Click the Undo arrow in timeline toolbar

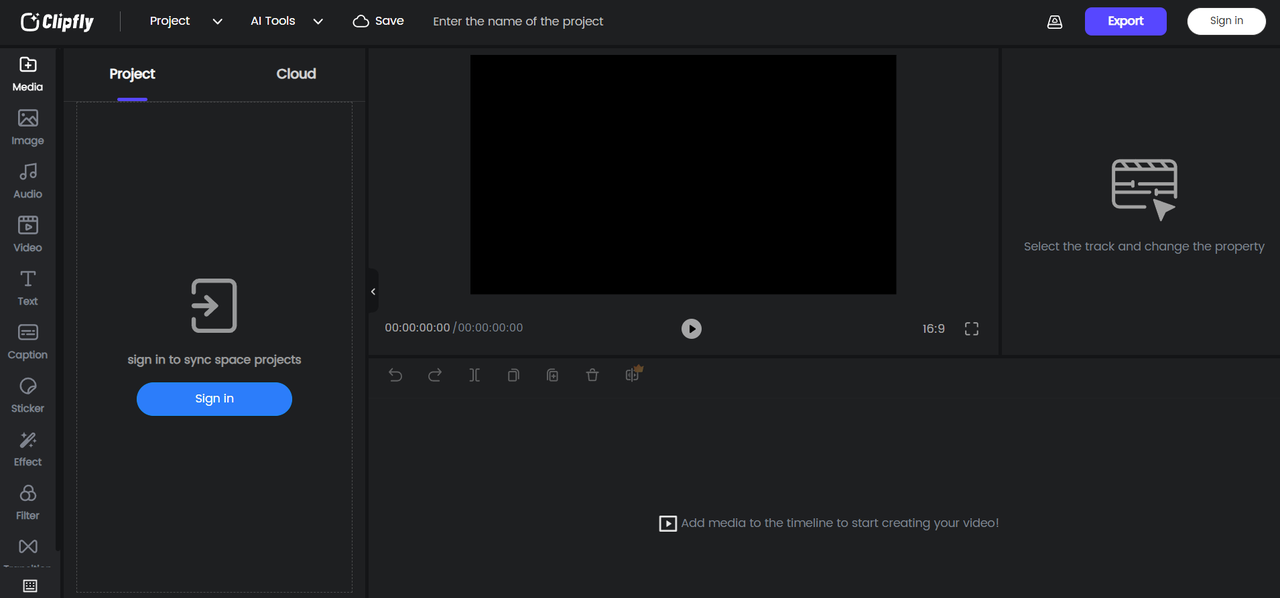point(396,375)
